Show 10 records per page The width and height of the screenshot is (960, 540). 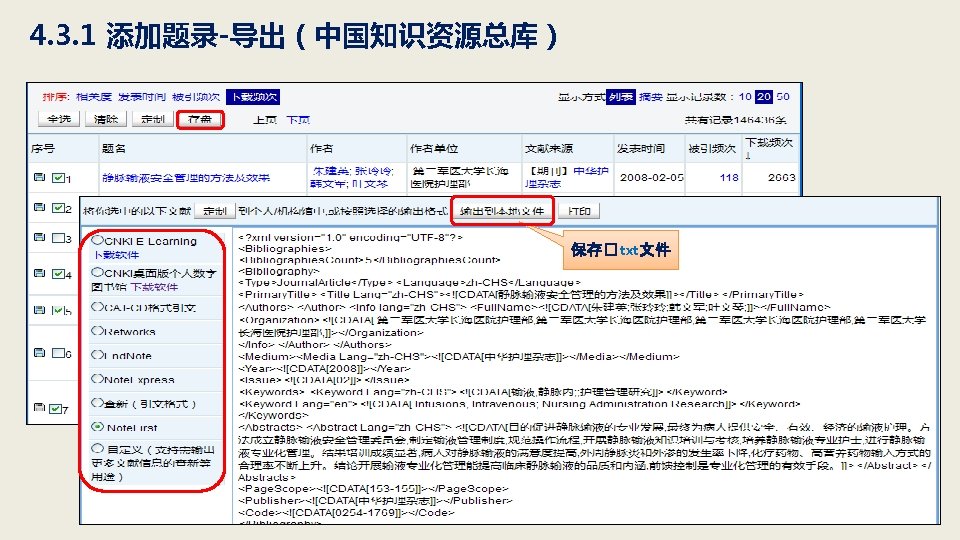(x=745, y=96)
